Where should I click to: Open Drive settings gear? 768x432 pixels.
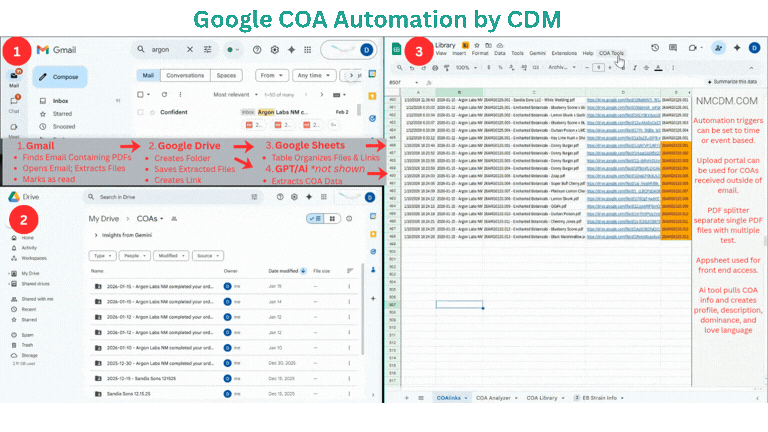coord(294,197)
